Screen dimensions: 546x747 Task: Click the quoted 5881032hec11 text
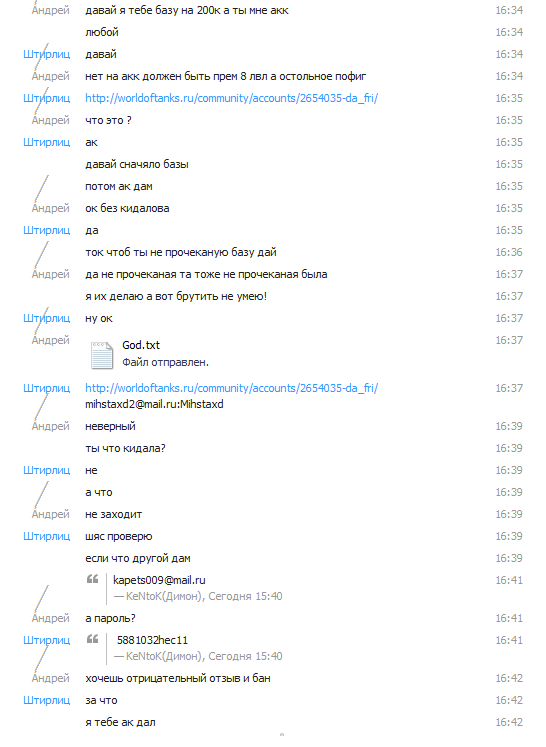coord(152,640)
